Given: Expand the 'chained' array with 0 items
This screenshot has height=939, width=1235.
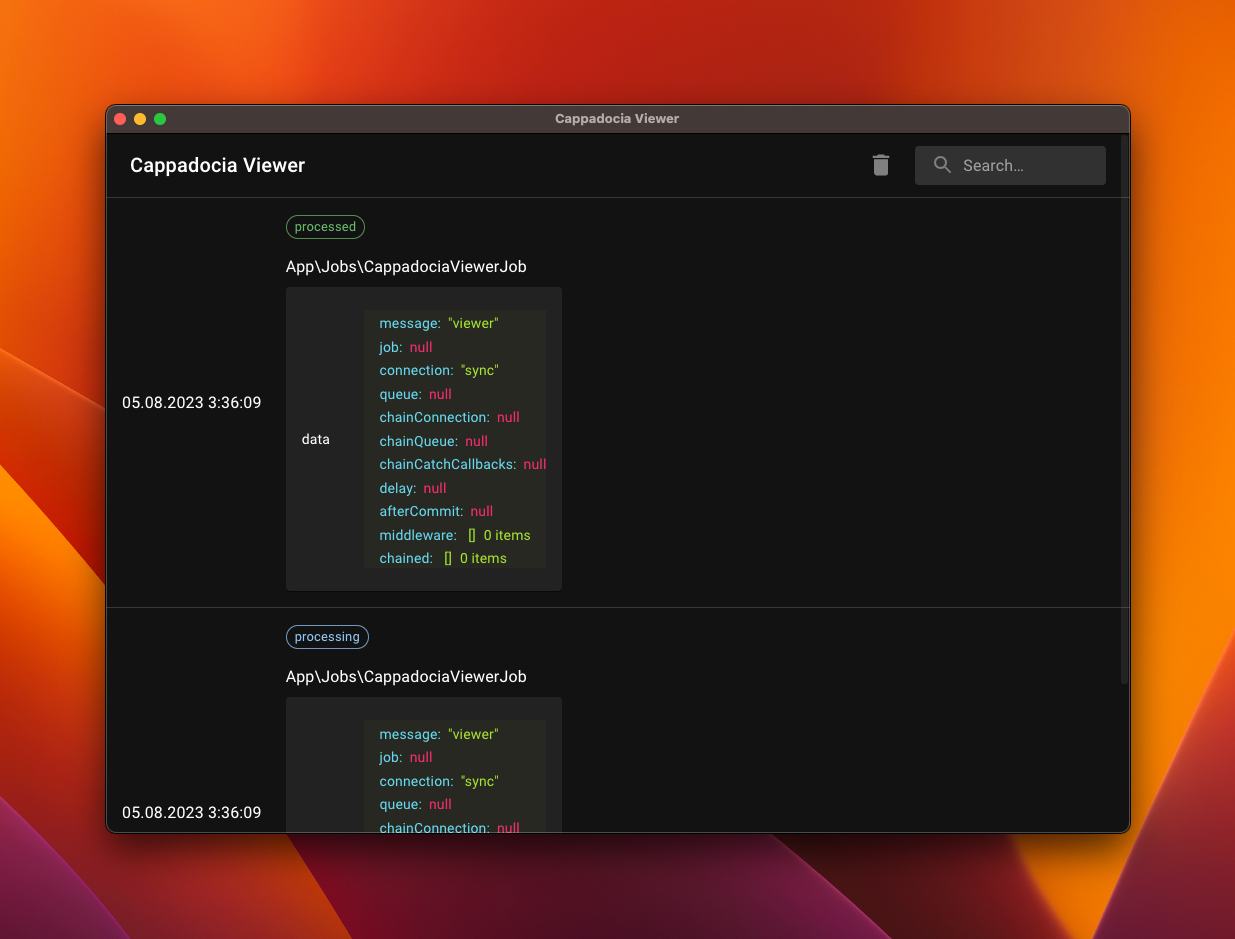Looking at the screenshot, I should click(443, 559).
